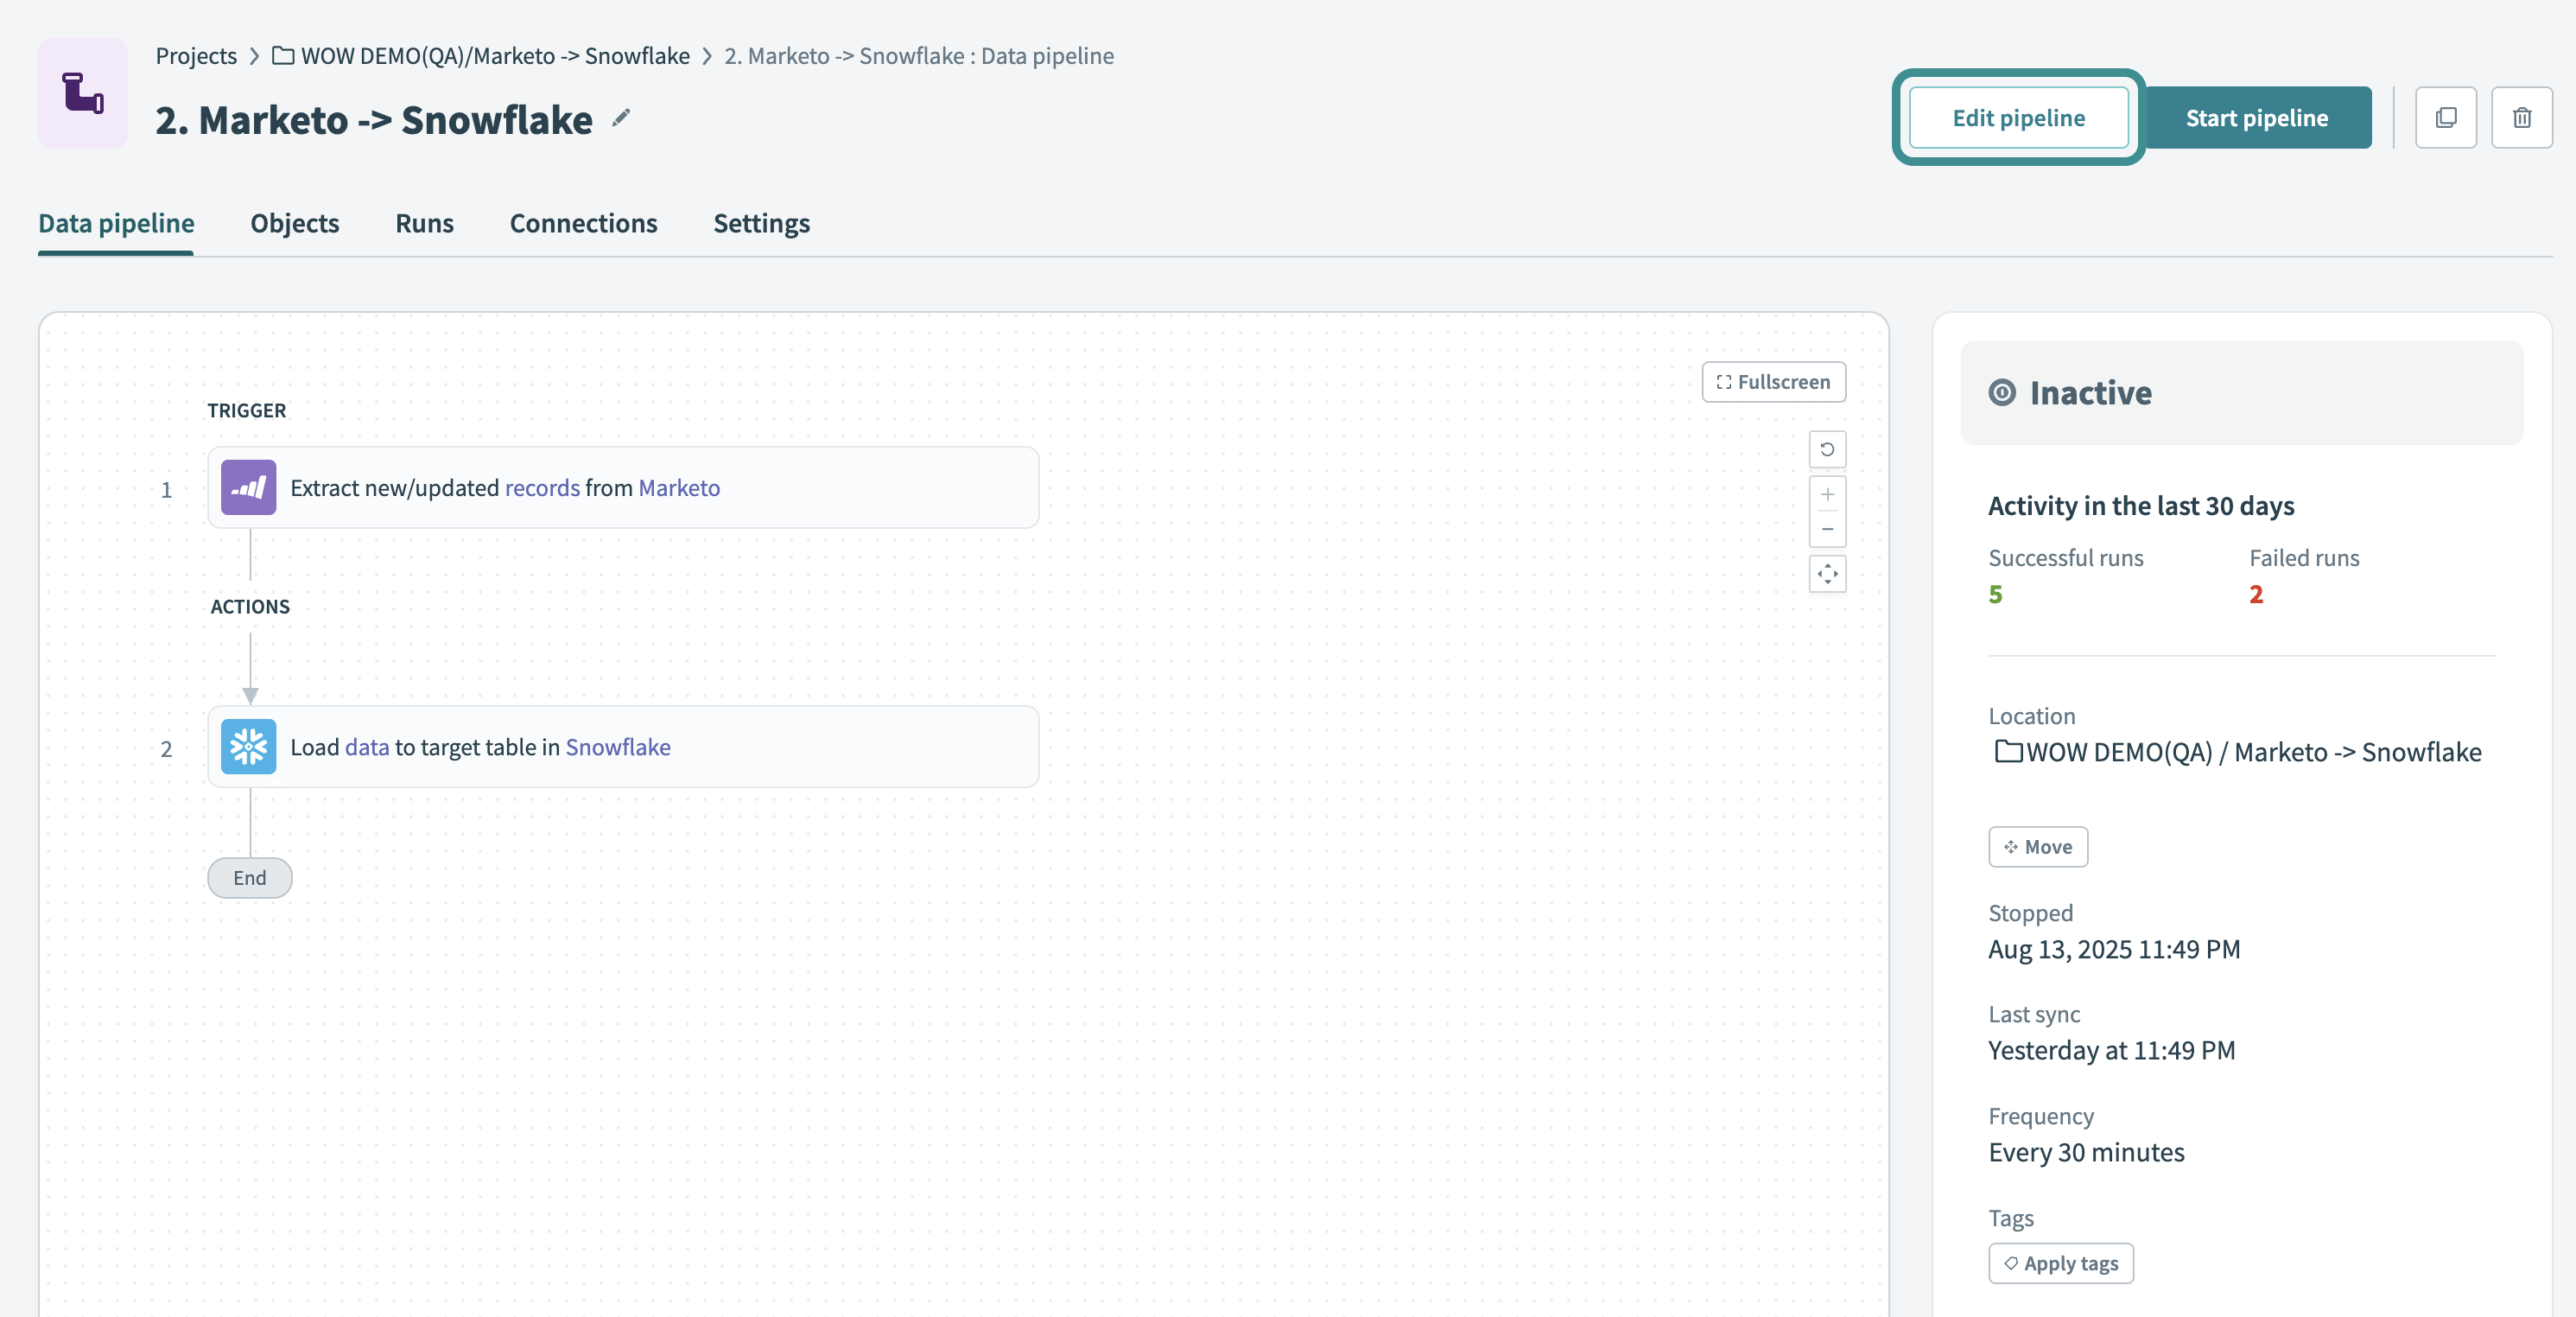Zoom in on the canvas with the plus control
Viewport: 2576px width, 1317px height.
coord(1827,493)
